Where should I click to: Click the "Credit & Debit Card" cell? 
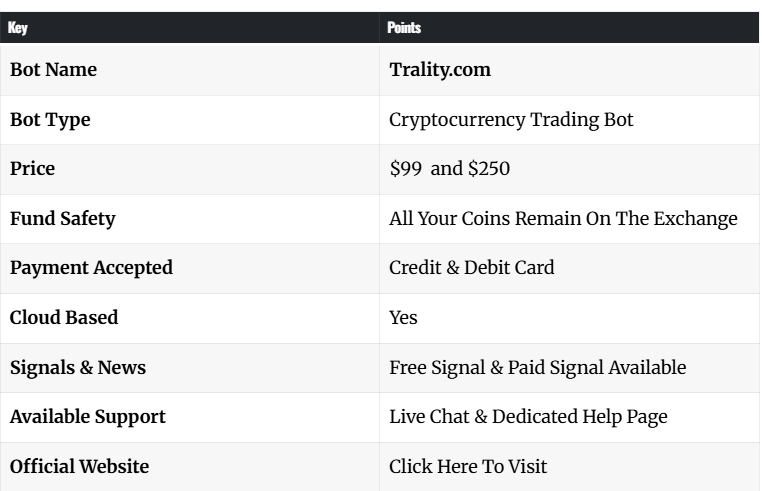[472, 268]
